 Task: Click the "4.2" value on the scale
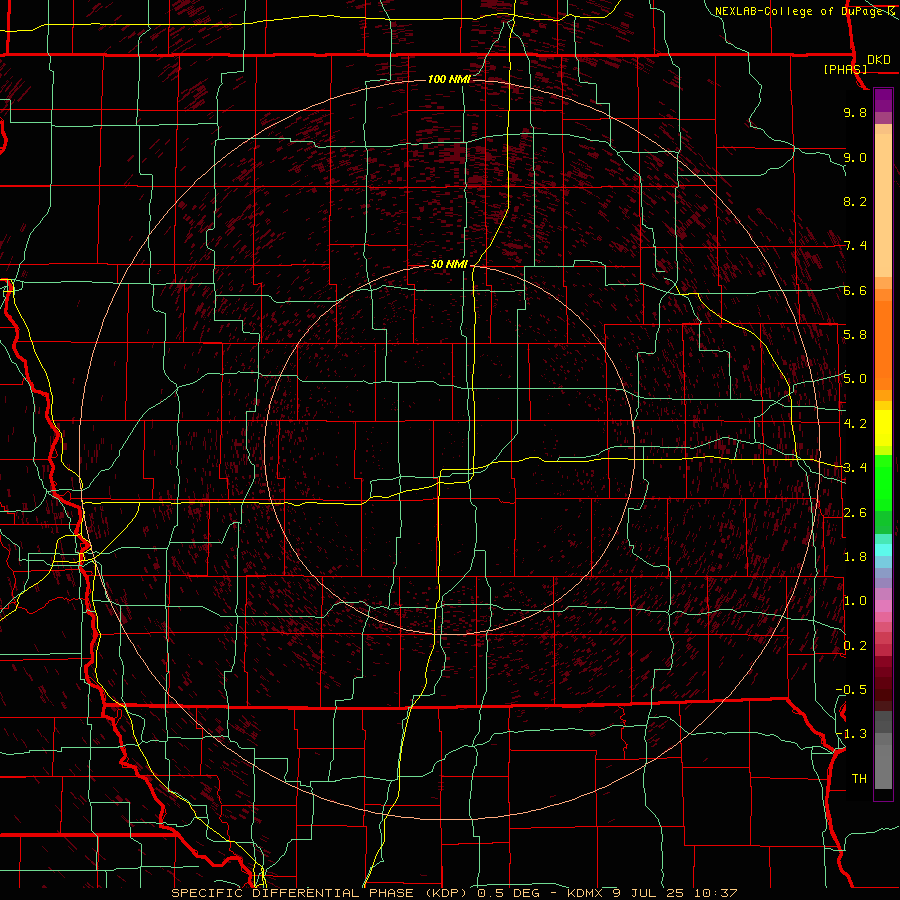pos(855,424)
